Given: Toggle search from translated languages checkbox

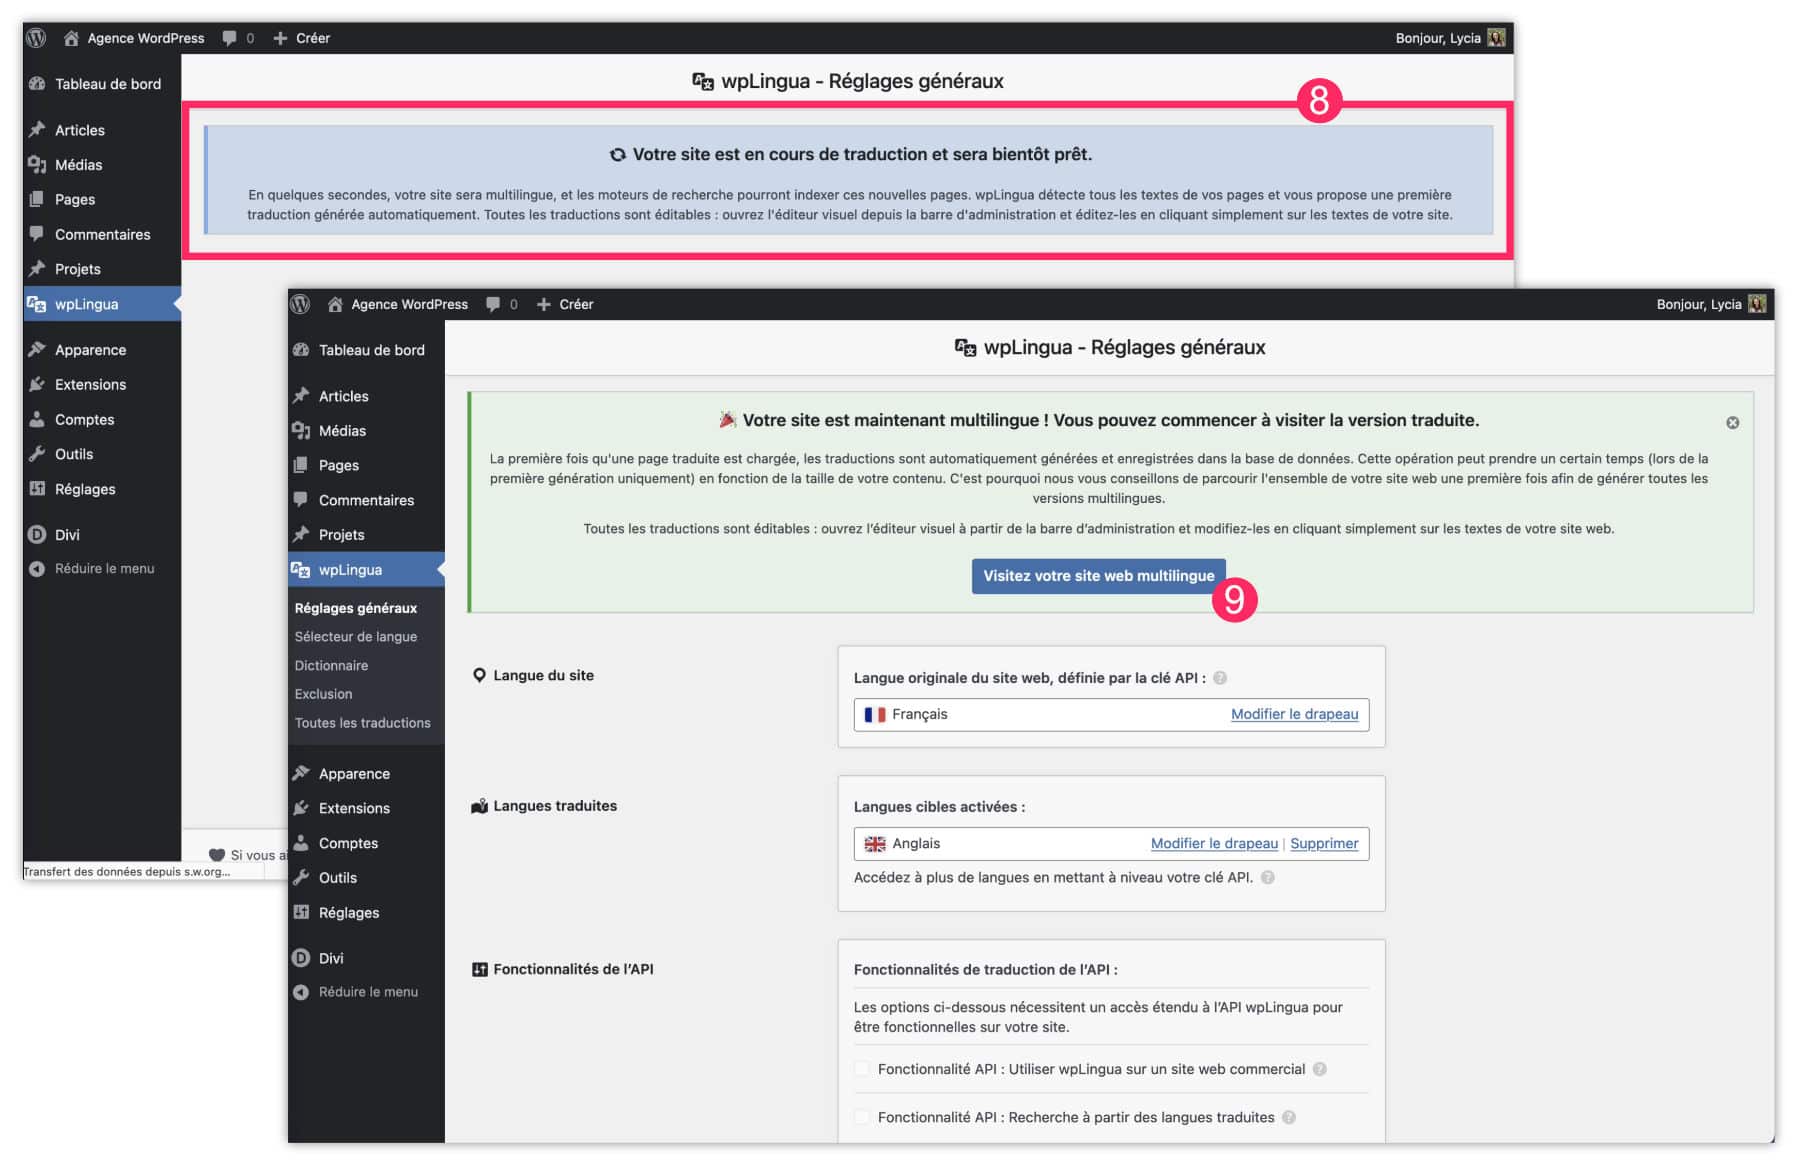Looking at the screenshot, I should point(862,1117).
